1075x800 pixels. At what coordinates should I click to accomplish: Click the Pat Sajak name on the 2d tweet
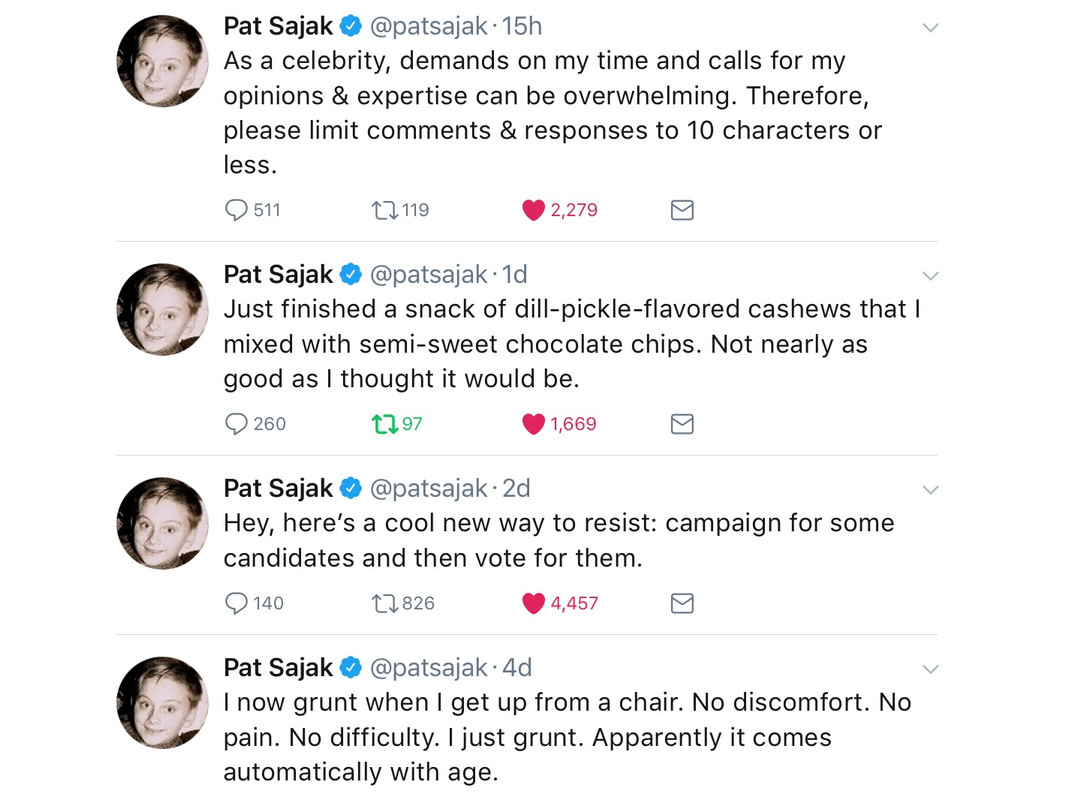tap(278, 488)
